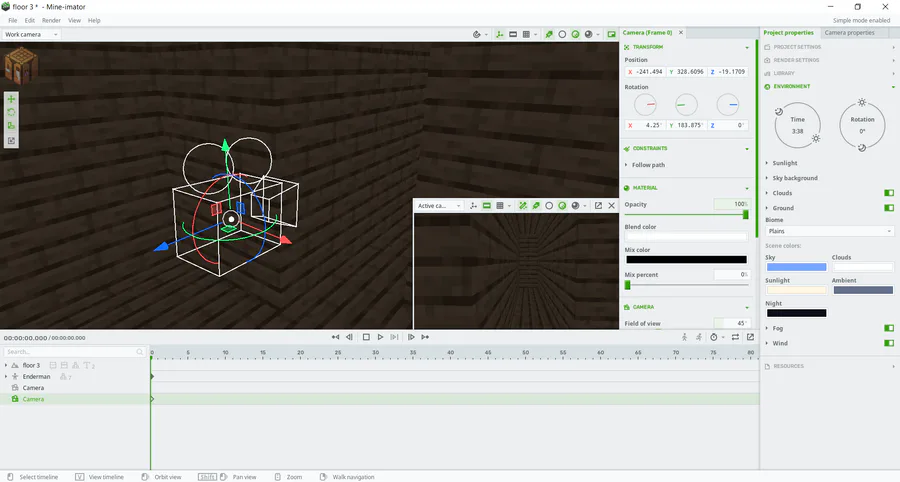The image size is (900, 482).
Task: Click the Sky color swatch
Action: coord(797,267)
